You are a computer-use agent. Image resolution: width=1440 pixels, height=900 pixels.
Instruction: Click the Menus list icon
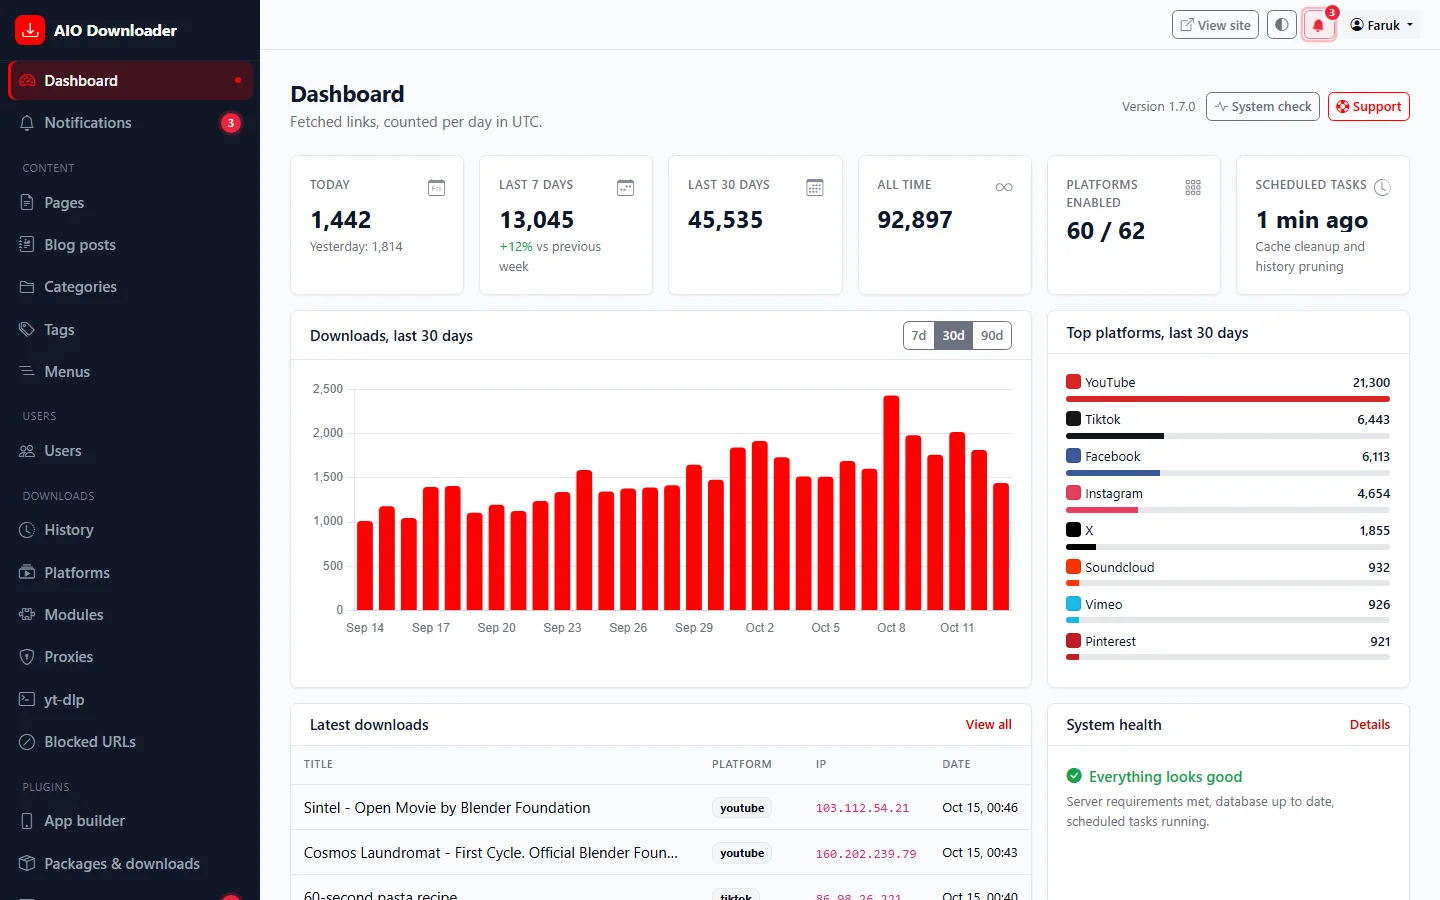coord(27,371)
